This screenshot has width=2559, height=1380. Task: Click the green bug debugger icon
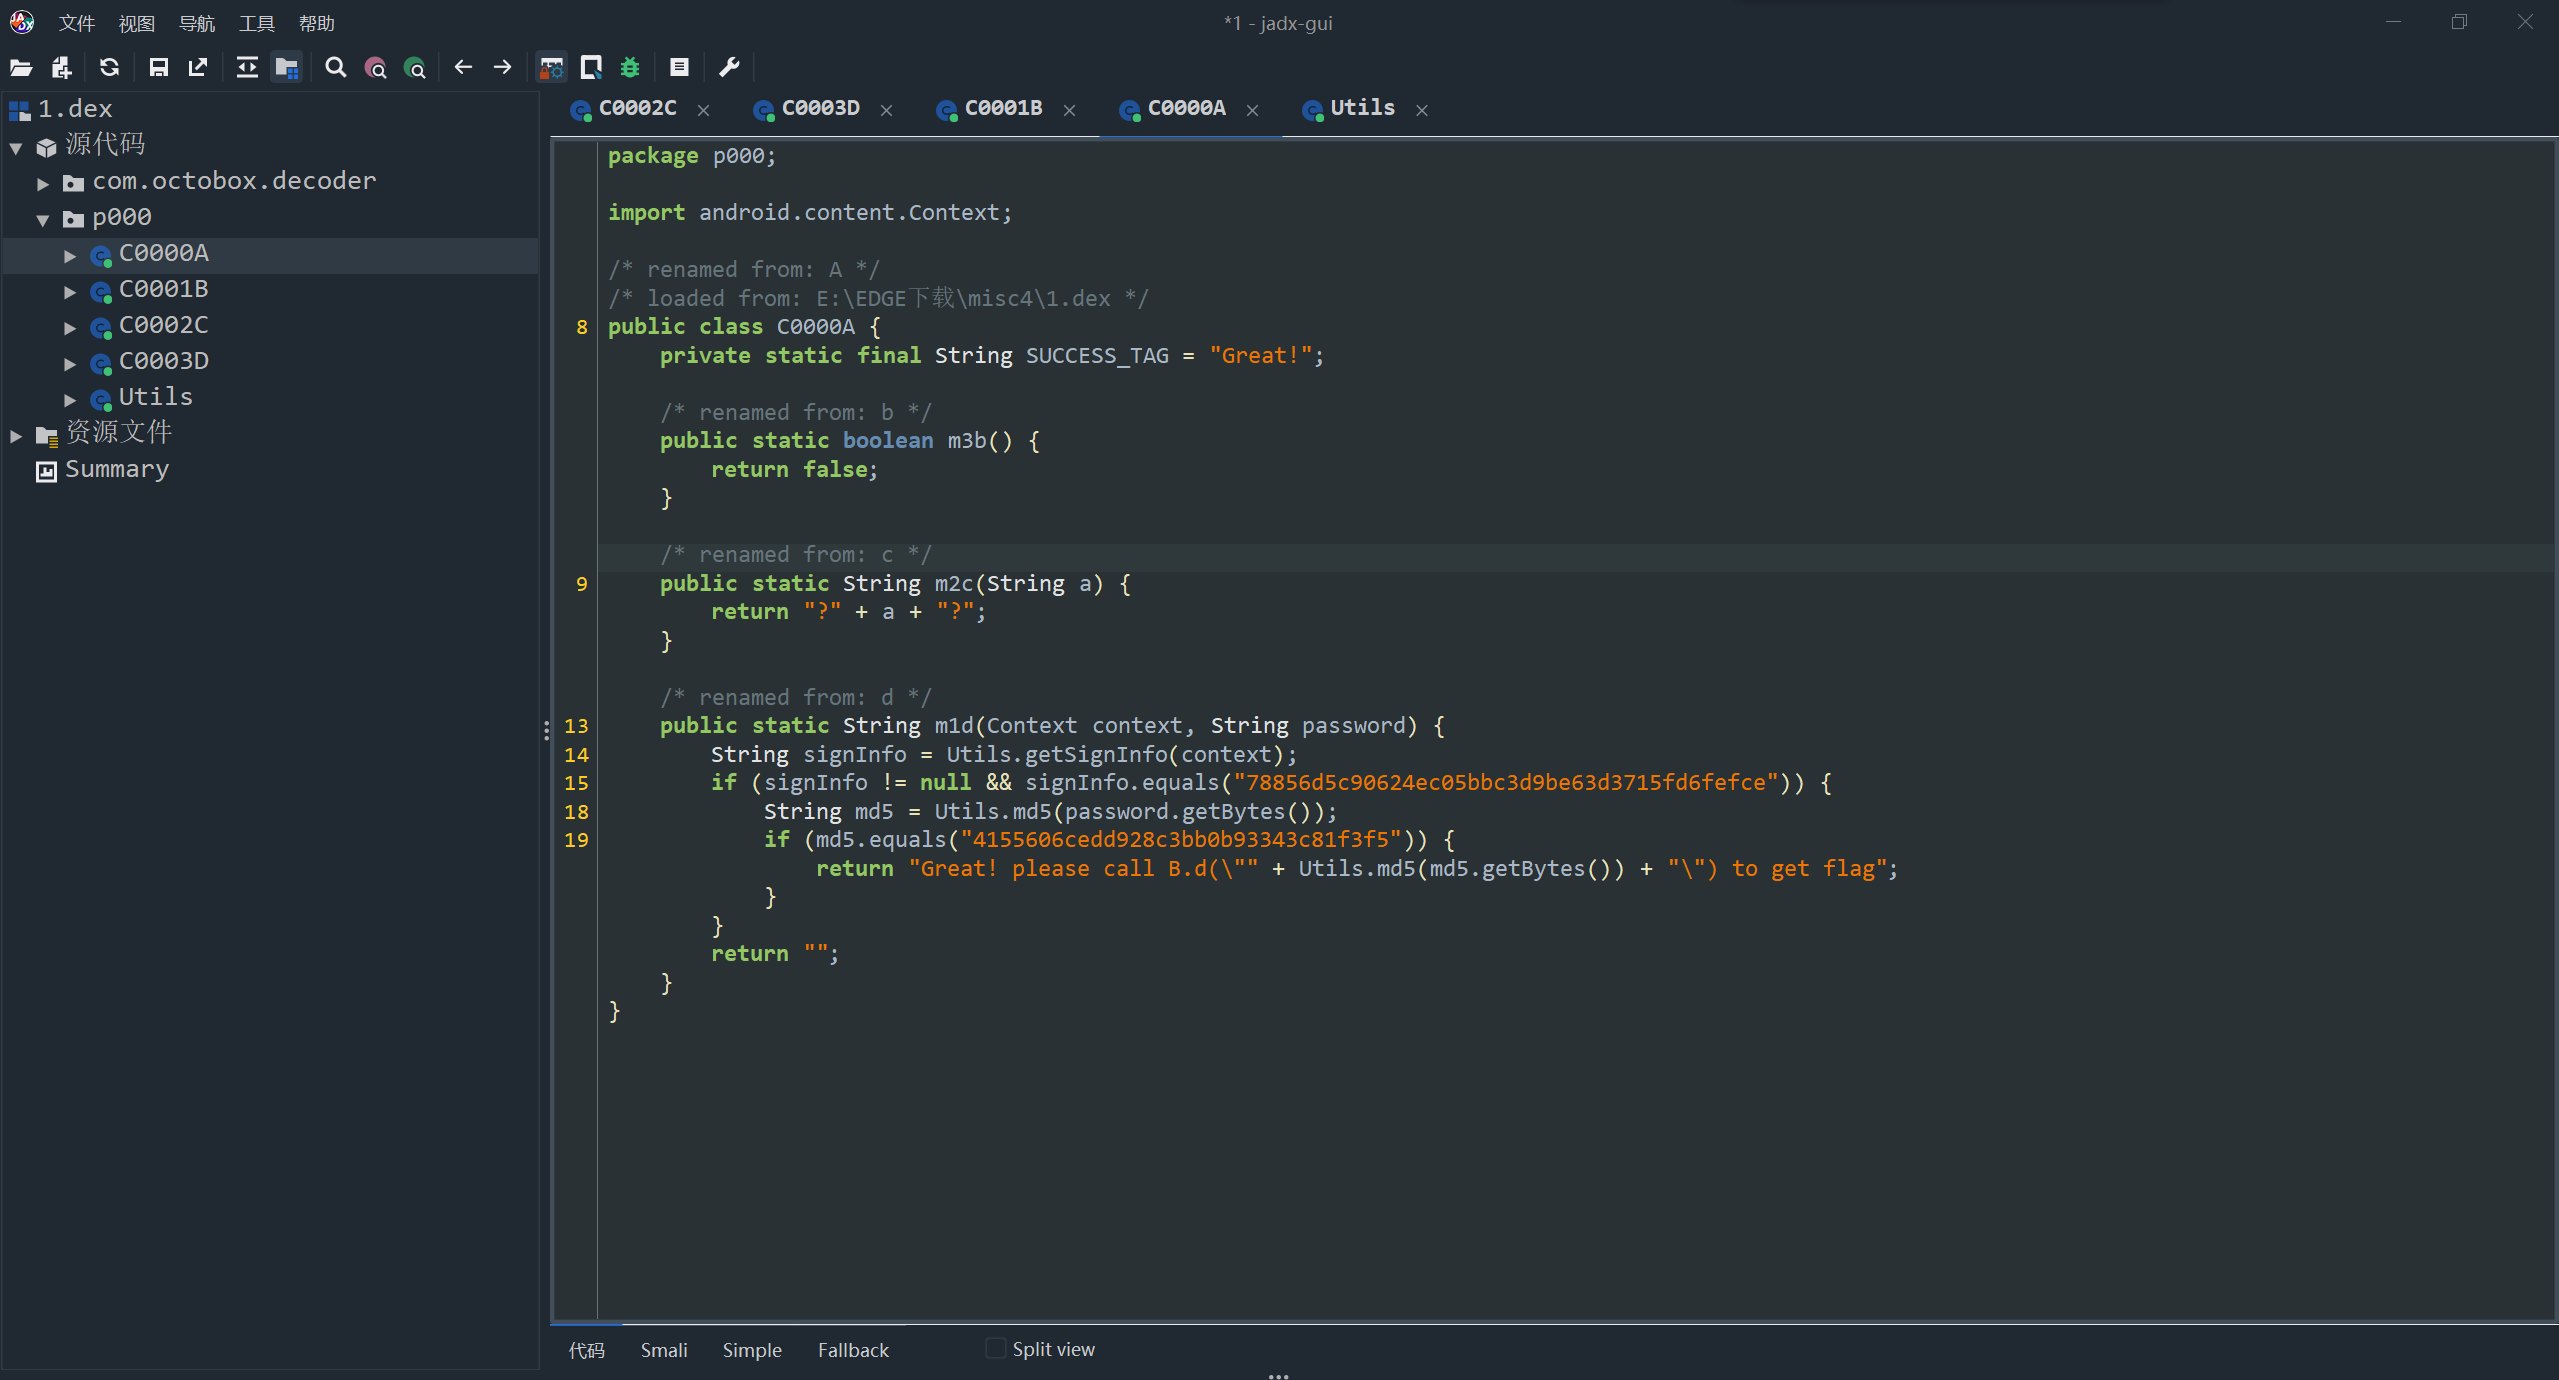(x=630, y=67)
